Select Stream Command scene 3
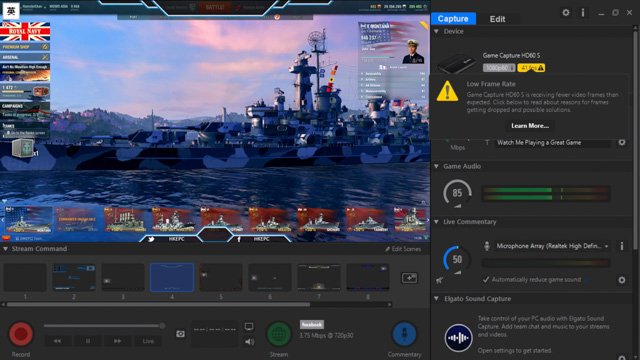Screen dimensions: 640x360 tap(123, 278)
